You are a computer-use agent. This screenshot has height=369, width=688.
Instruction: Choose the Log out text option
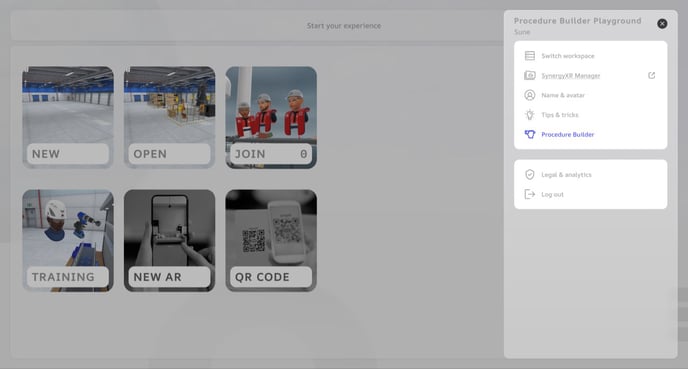tap(552, 194)
